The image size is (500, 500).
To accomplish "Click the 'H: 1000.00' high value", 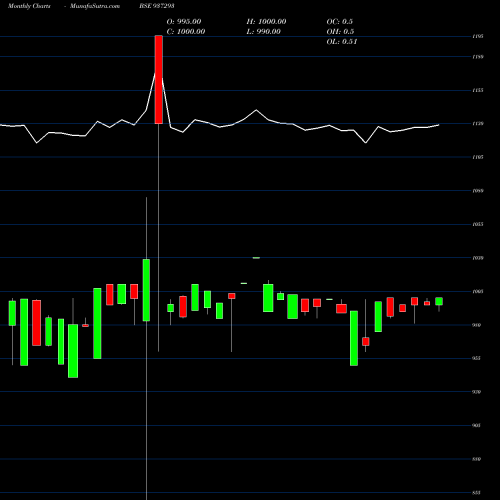I will point(266,22).
